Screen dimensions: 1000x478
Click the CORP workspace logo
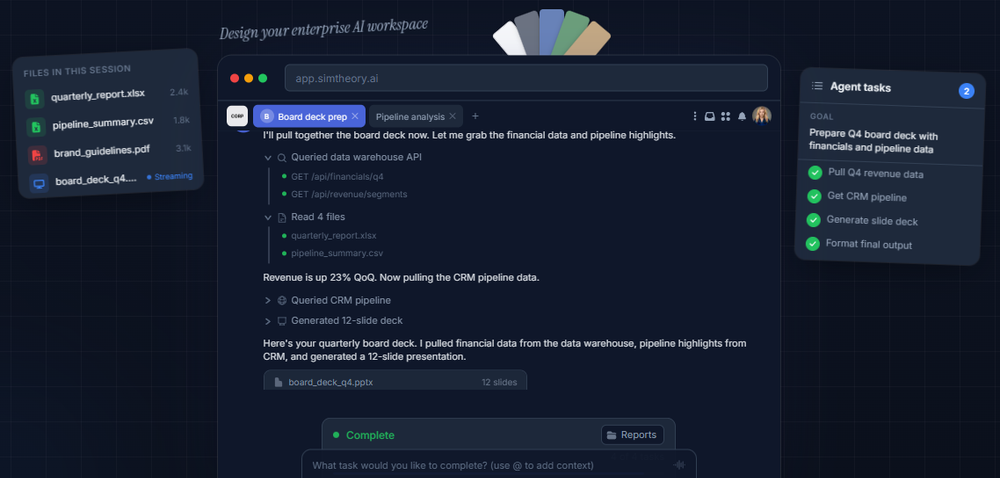pos(237,116)
